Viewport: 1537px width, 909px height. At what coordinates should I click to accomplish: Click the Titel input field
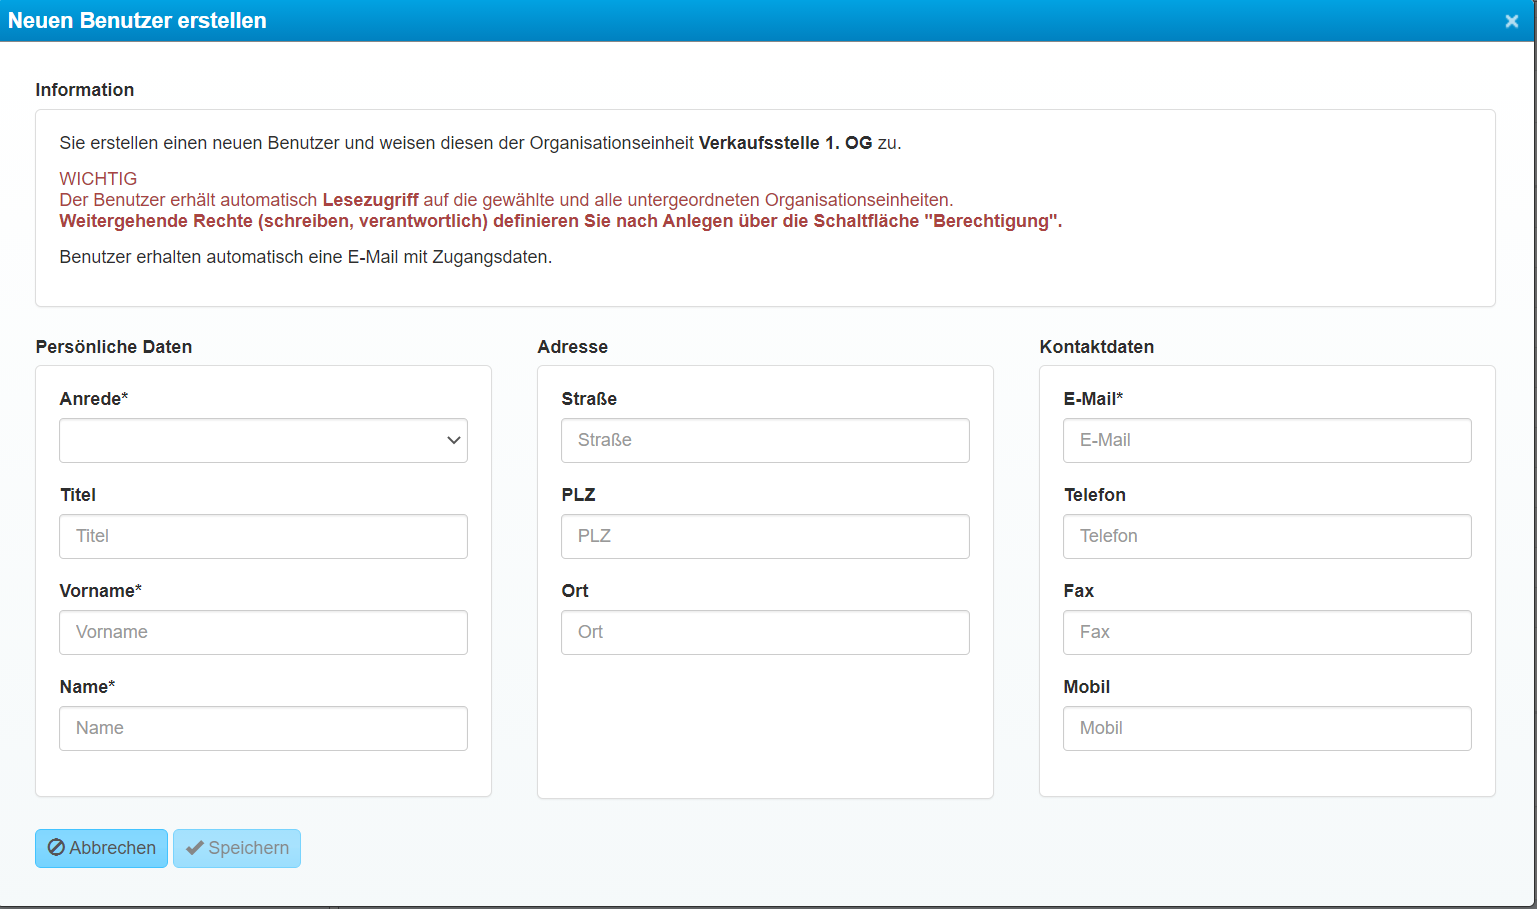coord(263,536)
